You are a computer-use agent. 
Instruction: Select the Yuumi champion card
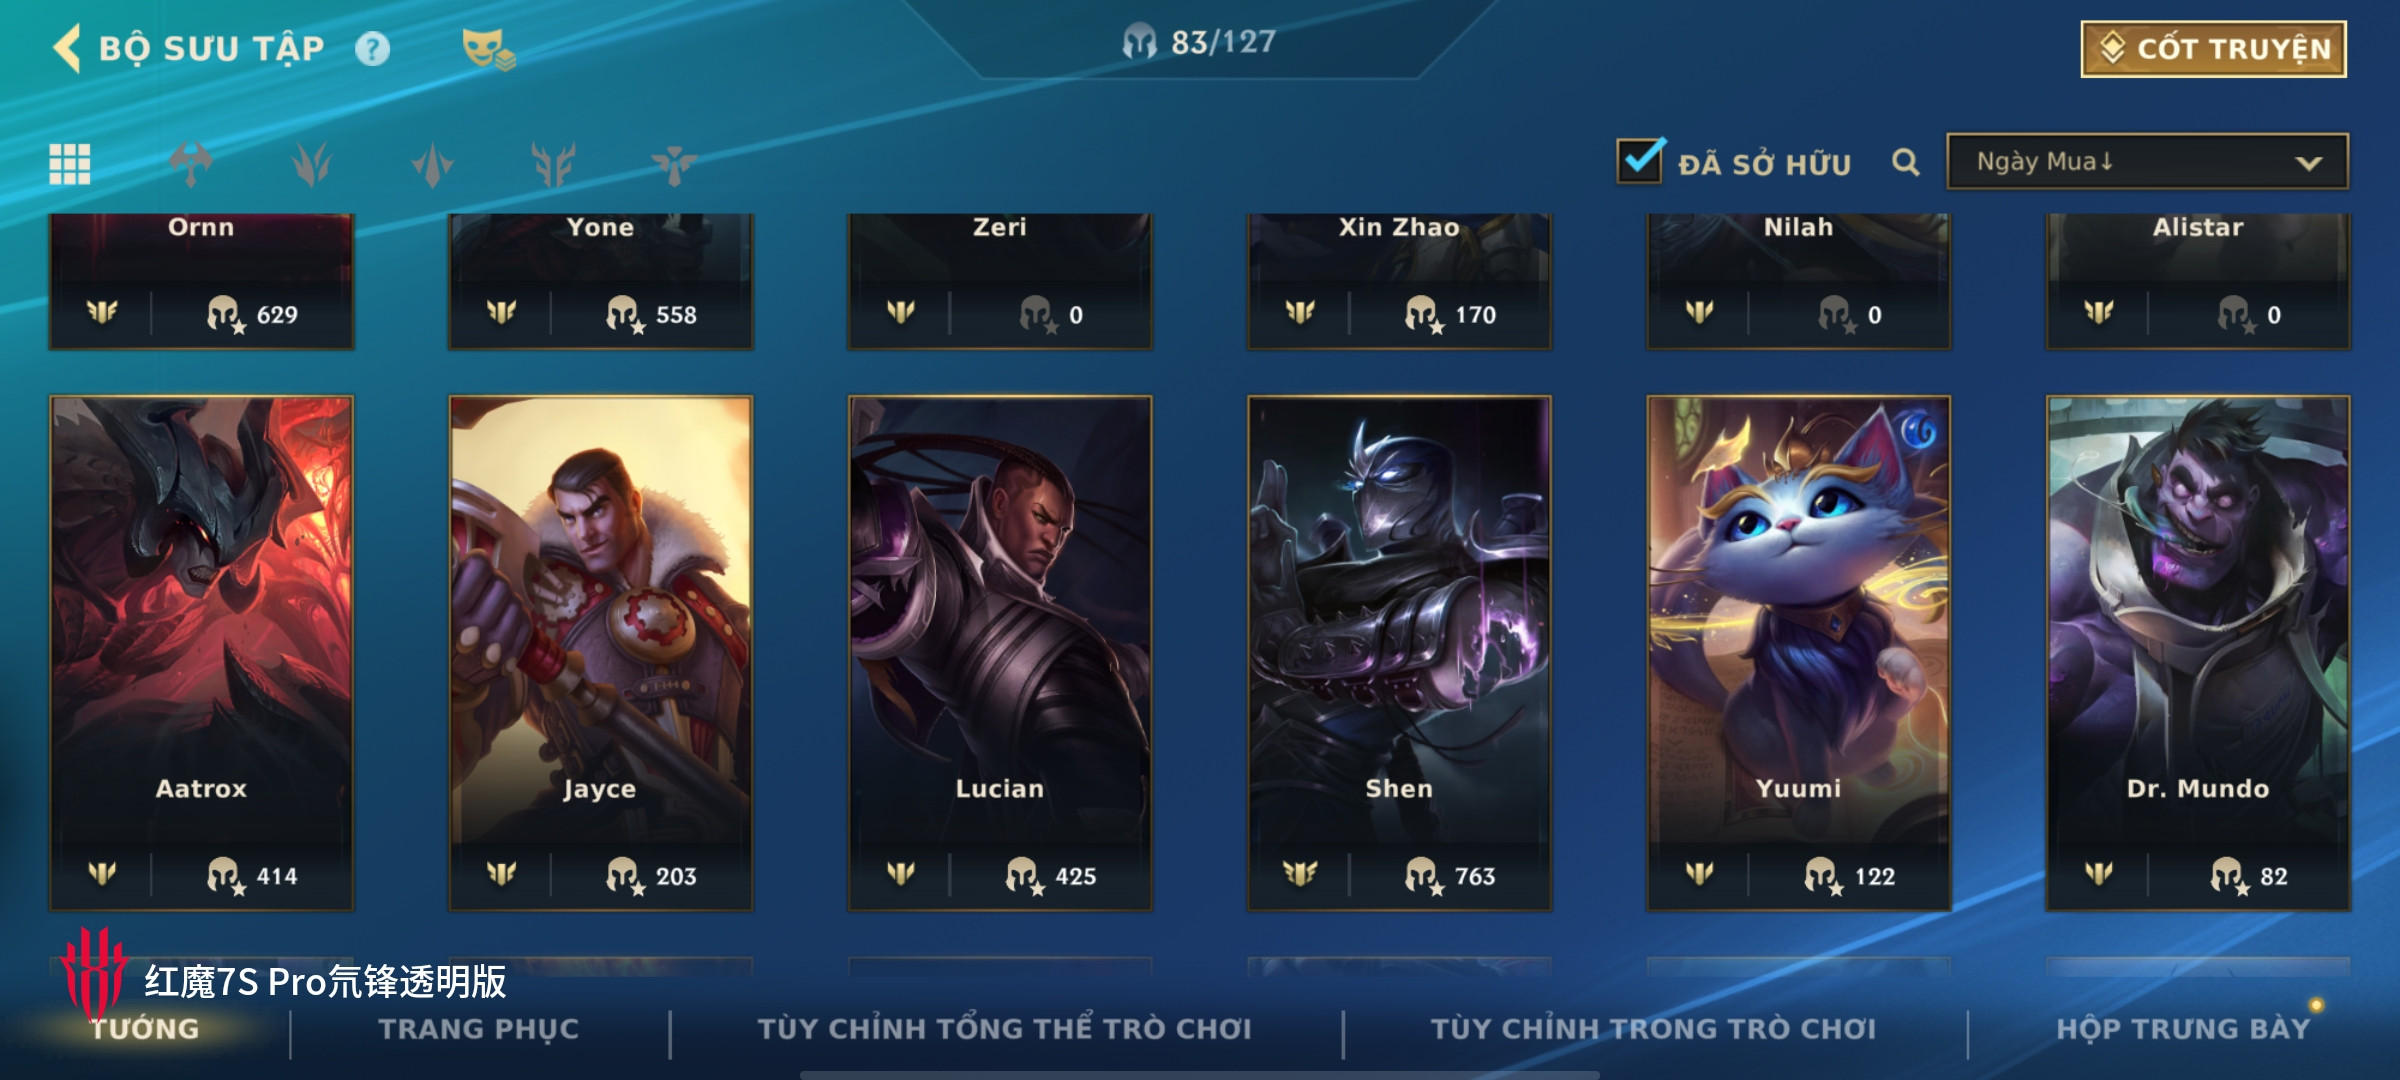point(1799,653)
